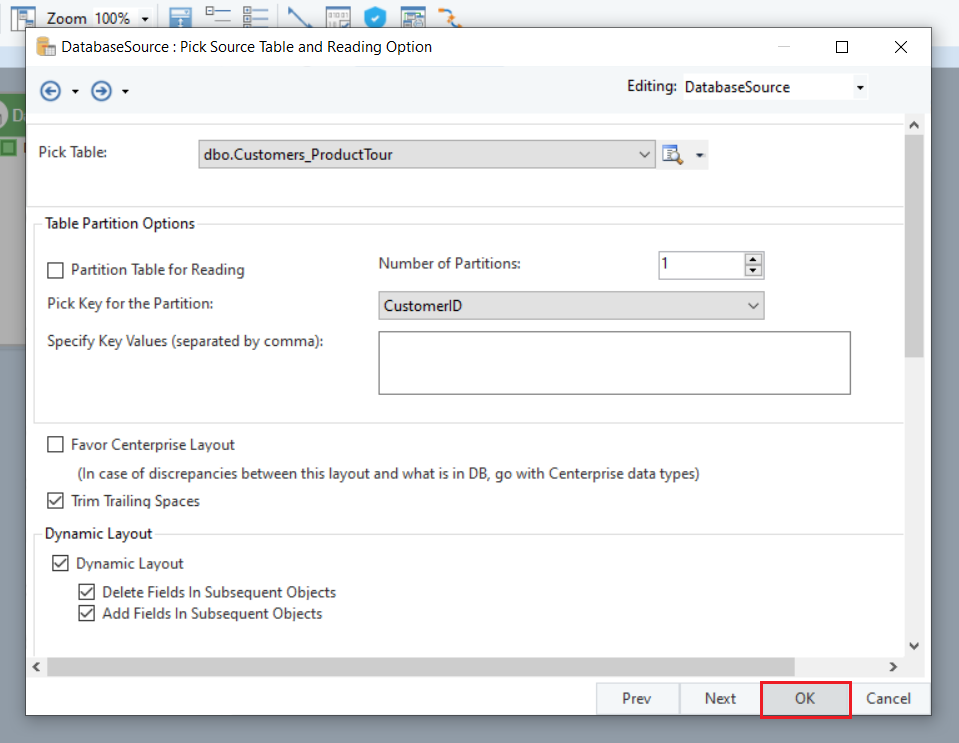Screen dimensions: 959x743
Task: Click the Specify Key Values text box
Action: click(x=615, y=363)
